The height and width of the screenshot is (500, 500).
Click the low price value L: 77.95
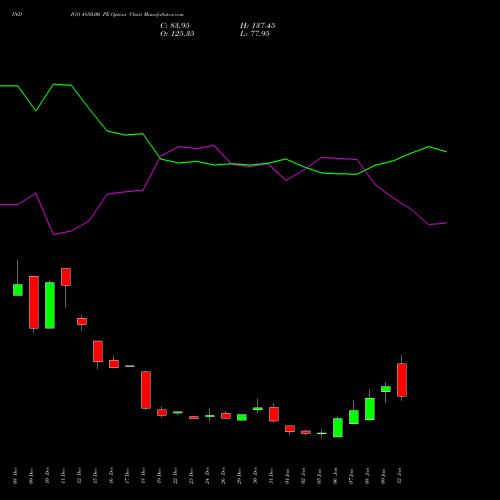[x=255, y=34]
